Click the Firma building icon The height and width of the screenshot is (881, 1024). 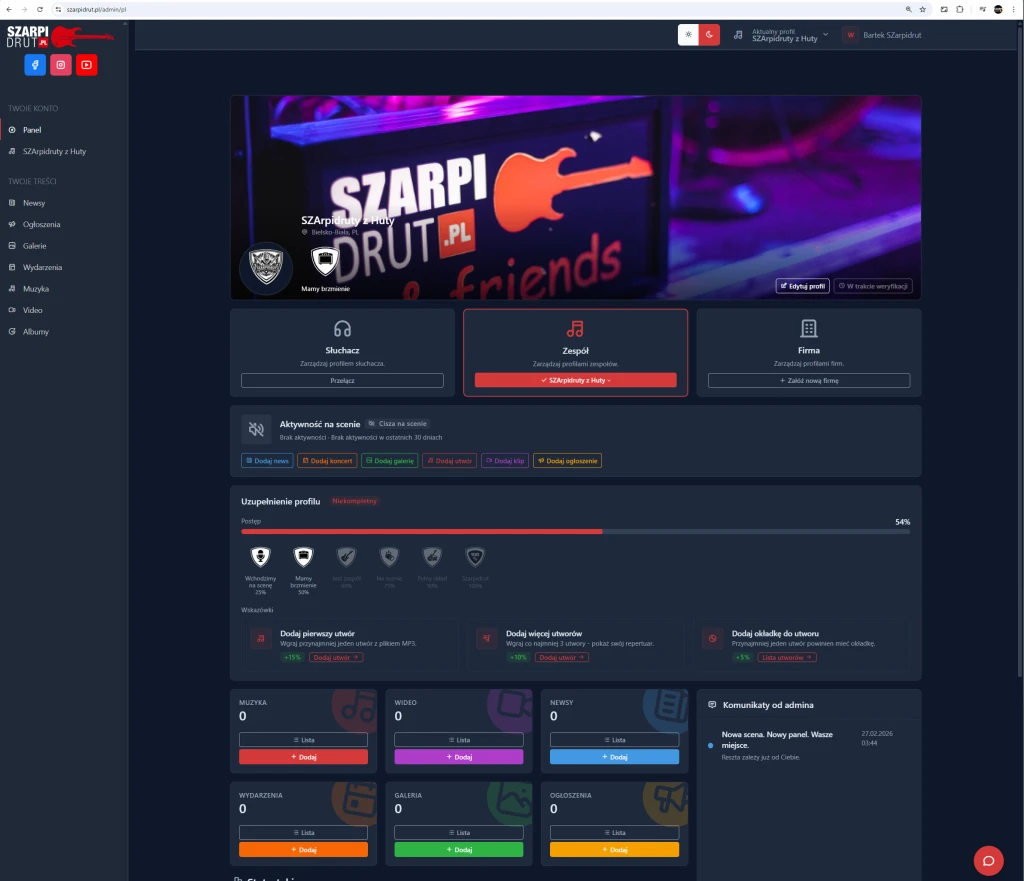[809, 329]
